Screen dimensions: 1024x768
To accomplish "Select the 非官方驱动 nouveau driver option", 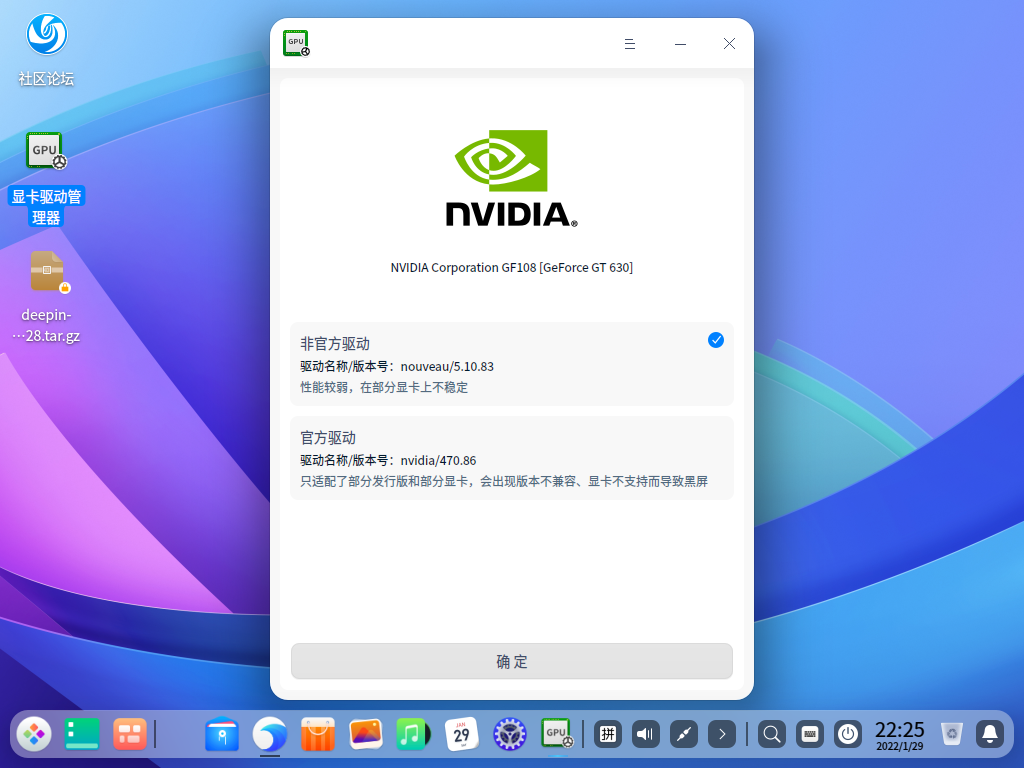I will coord(511,364).
